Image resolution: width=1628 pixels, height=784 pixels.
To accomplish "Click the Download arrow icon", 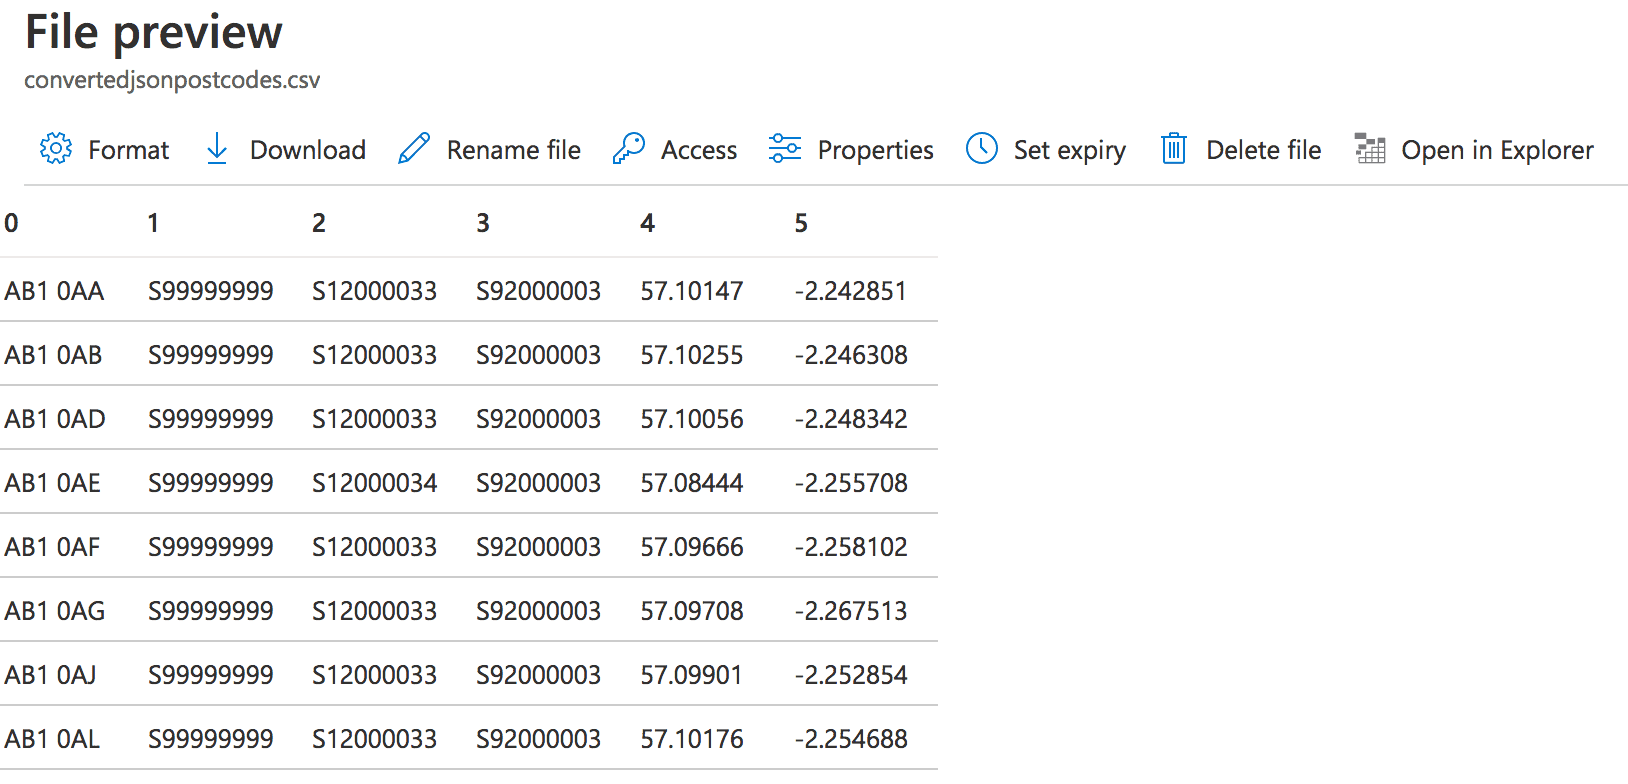I will 217,149.
